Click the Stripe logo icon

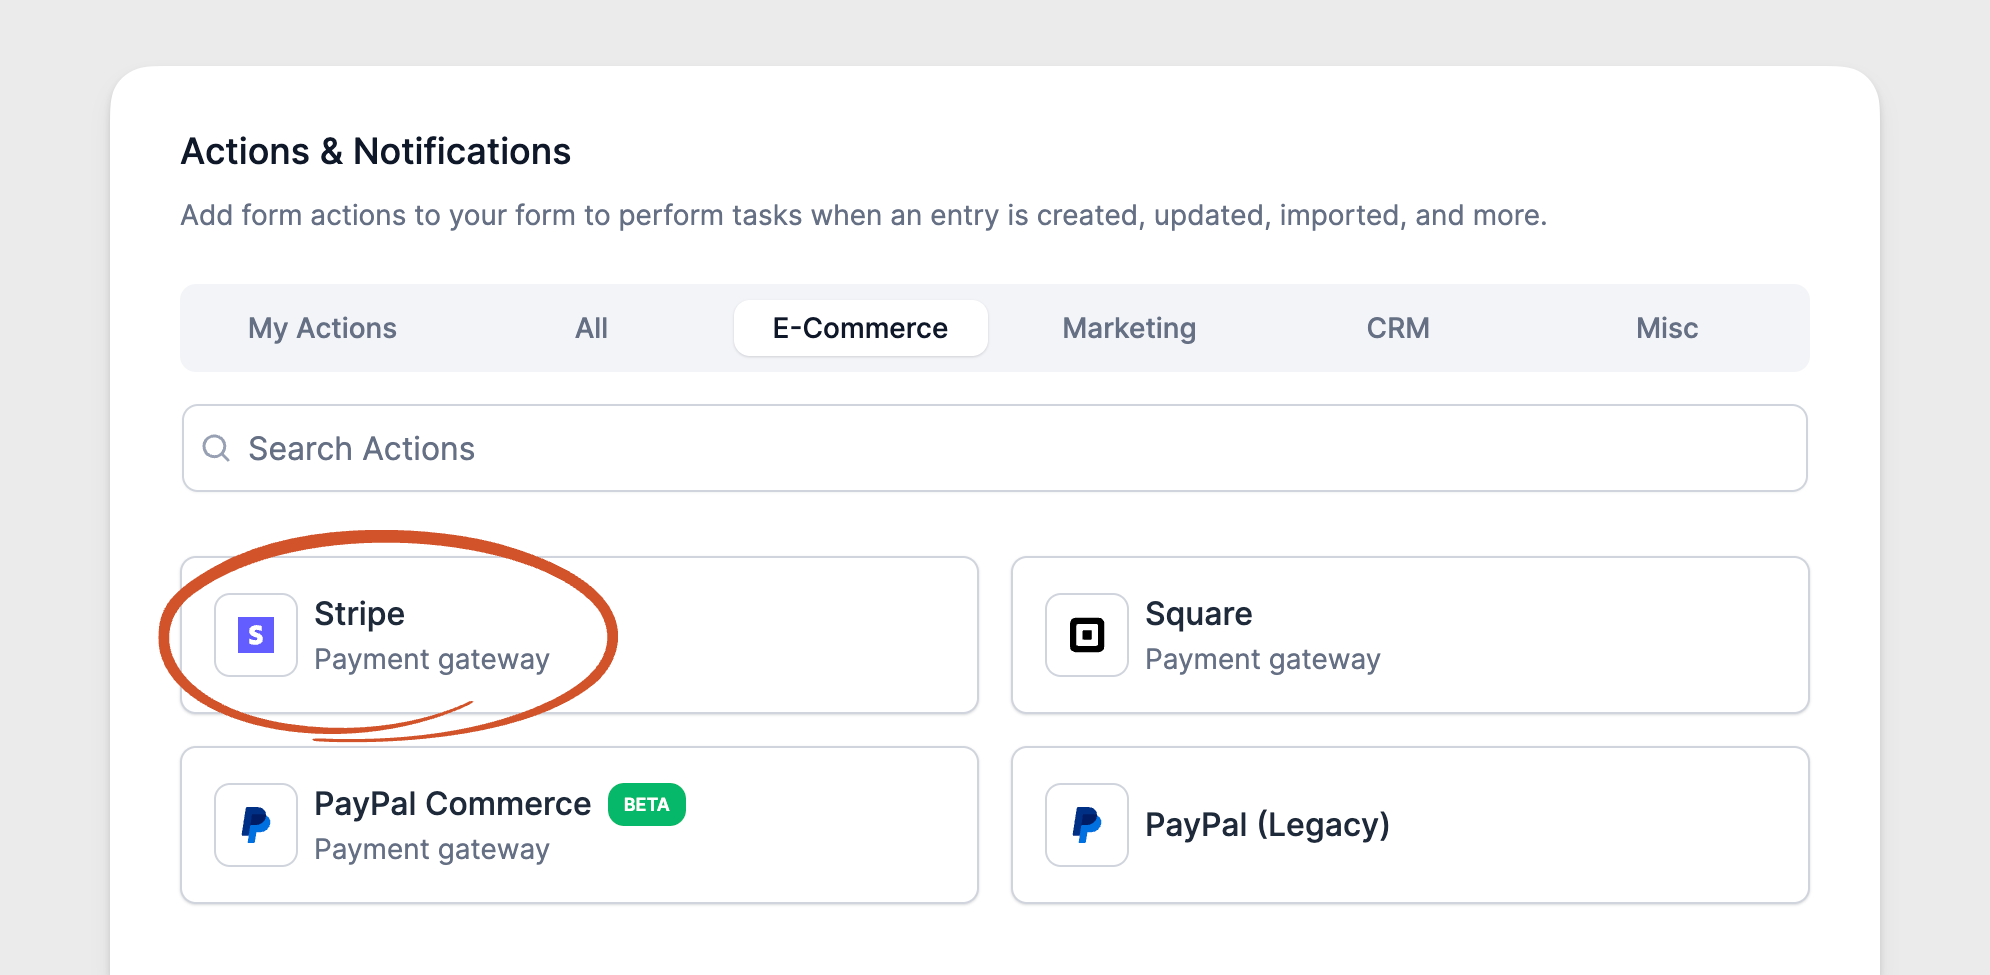[256, 635]
